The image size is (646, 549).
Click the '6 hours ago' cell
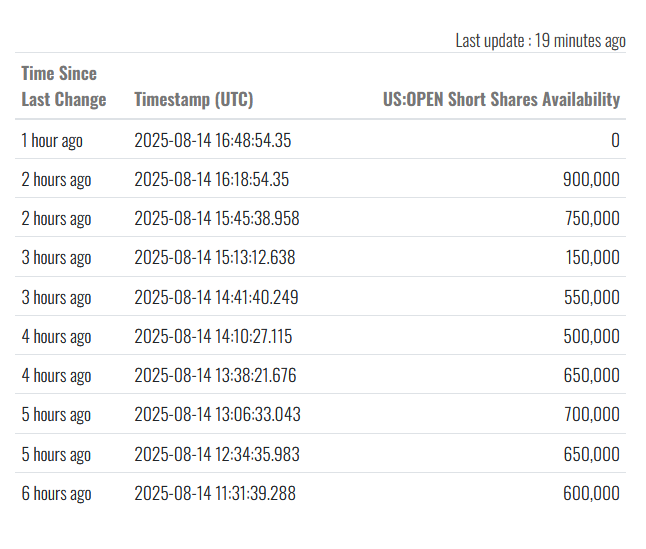(56, 493)
